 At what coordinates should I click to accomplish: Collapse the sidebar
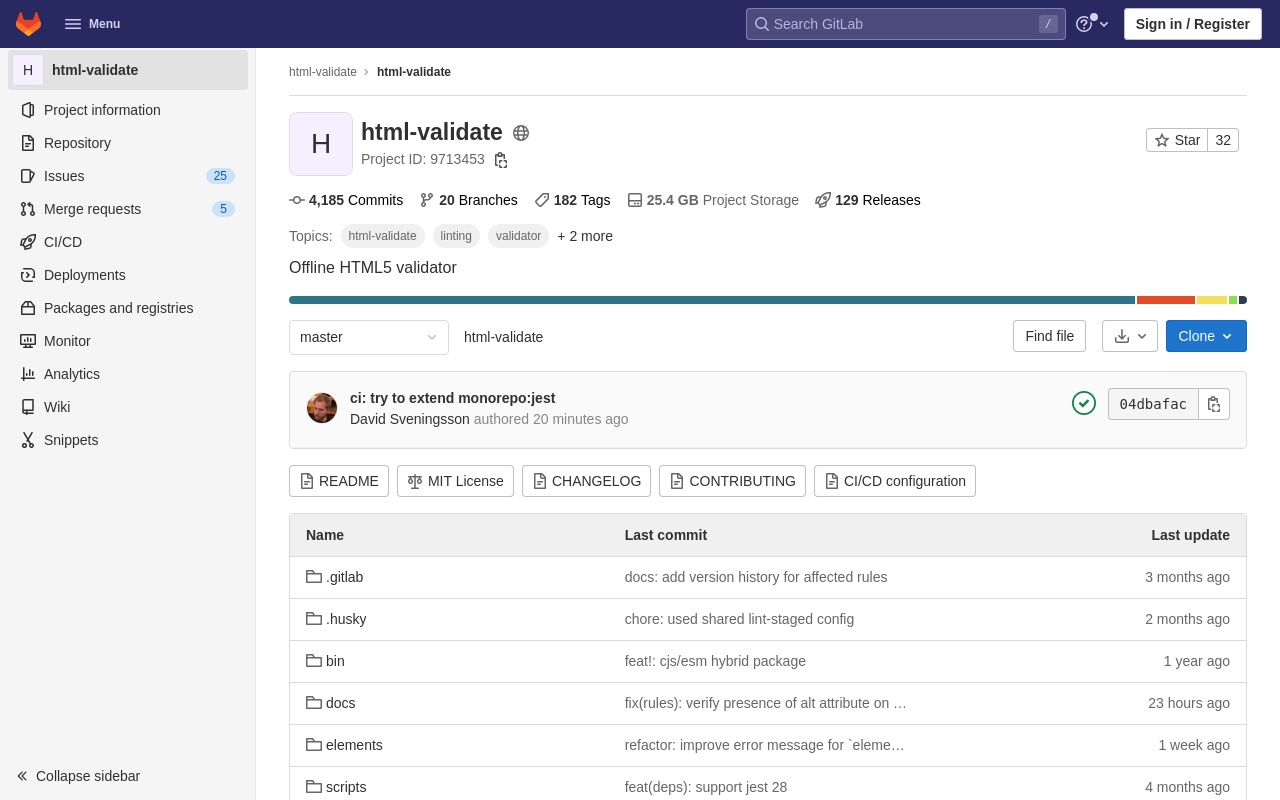[78, 776]
